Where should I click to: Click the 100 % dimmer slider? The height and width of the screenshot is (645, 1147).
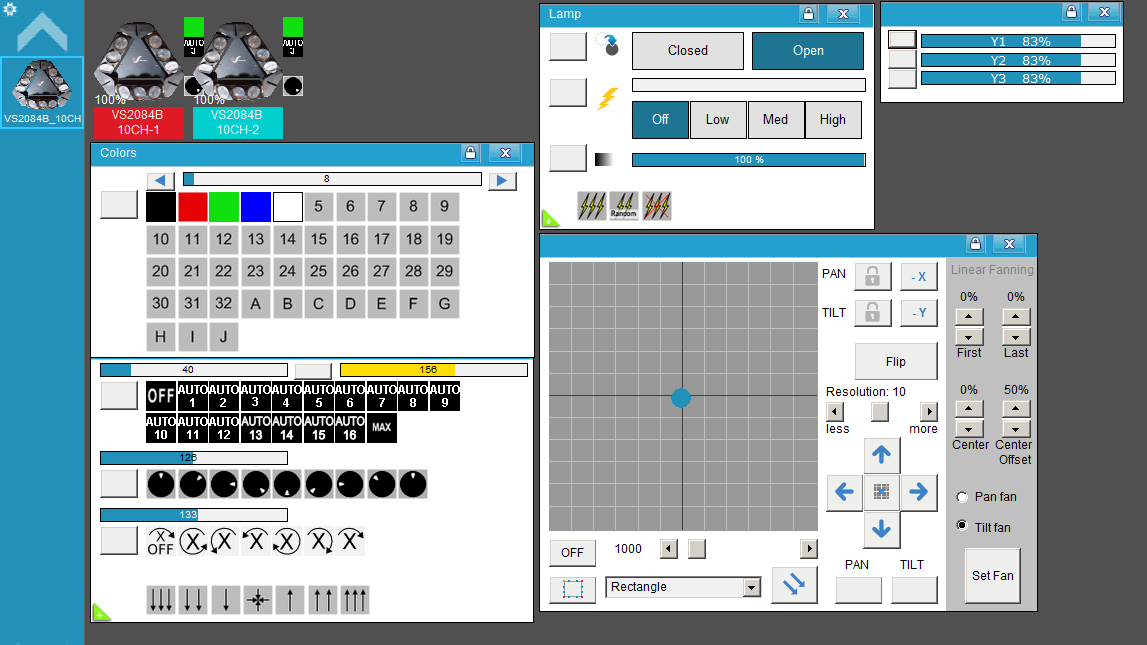click(x=748, y=159)
